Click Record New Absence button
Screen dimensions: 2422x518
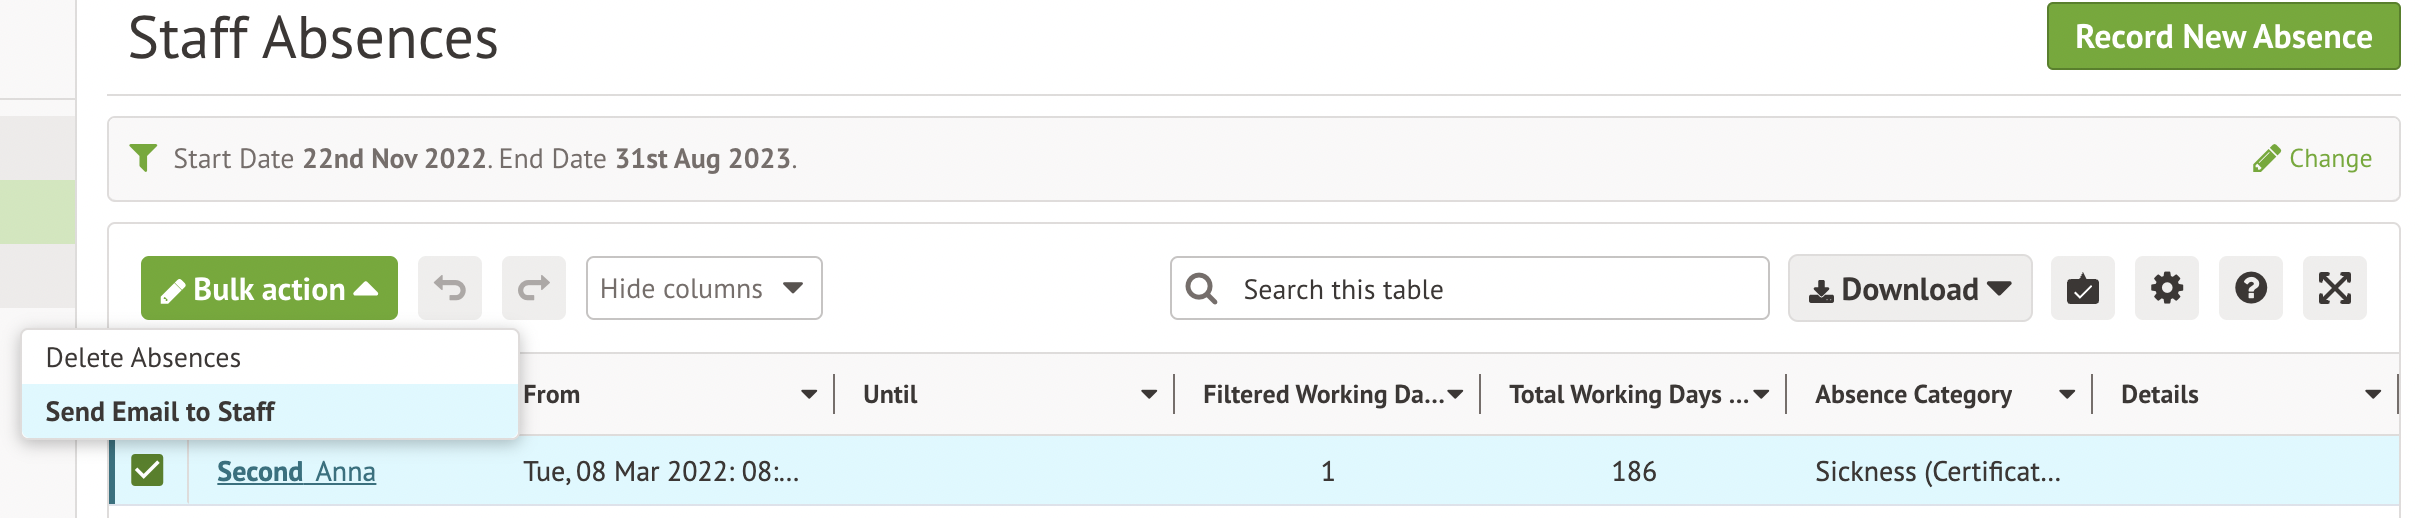(2222, 37)
